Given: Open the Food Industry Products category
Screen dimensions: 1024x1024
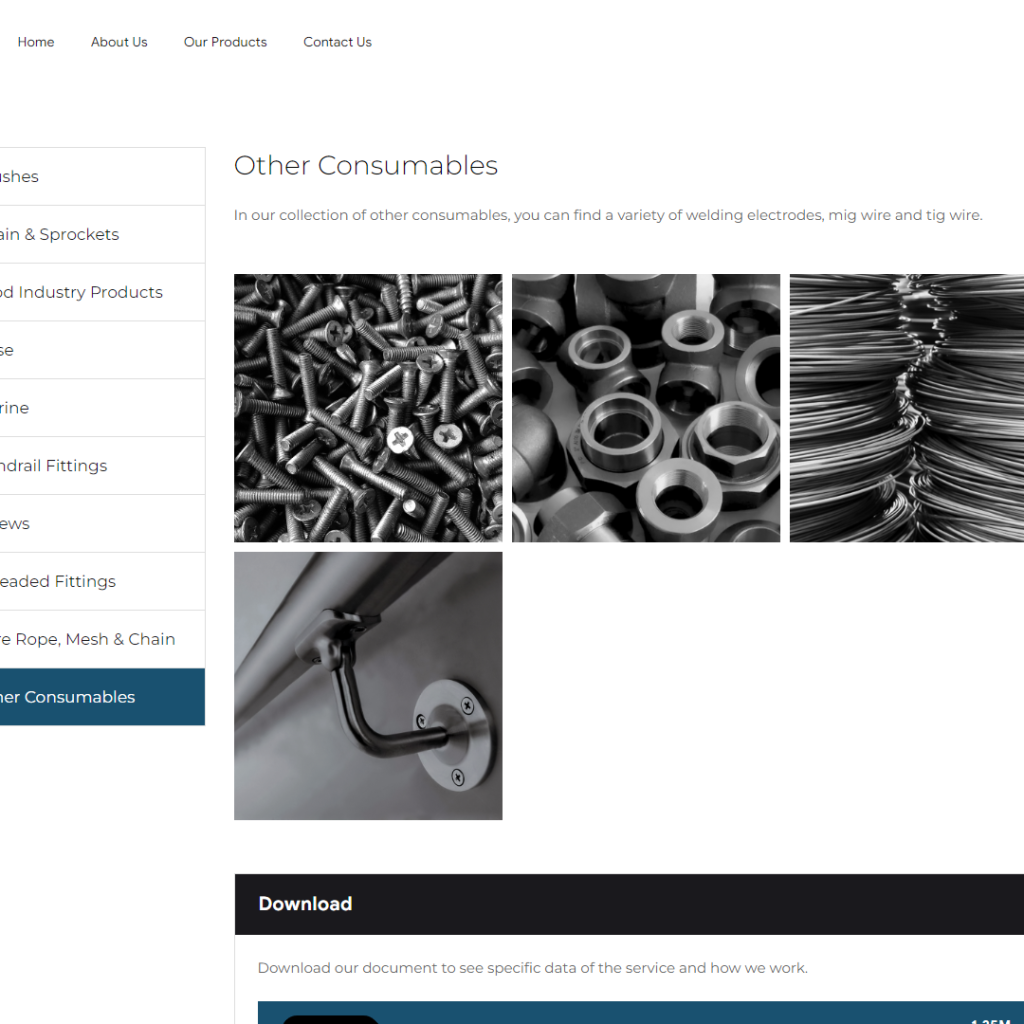Looking at the screenshot, I should tap(103, 292).
